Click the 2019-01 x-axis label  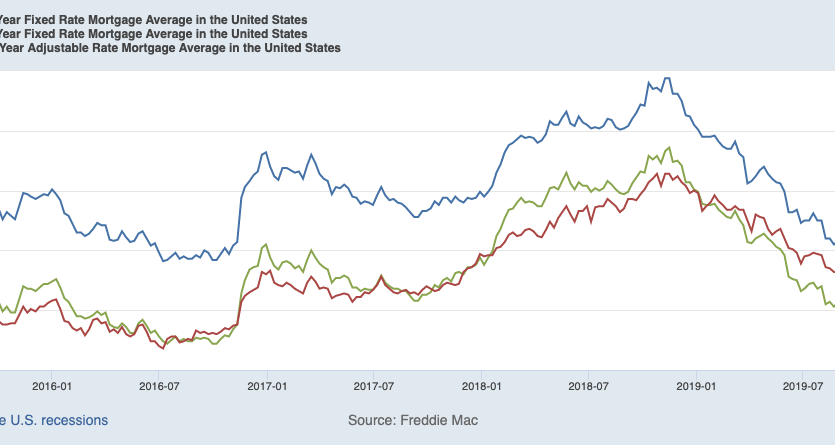click(x=696, y=385)
